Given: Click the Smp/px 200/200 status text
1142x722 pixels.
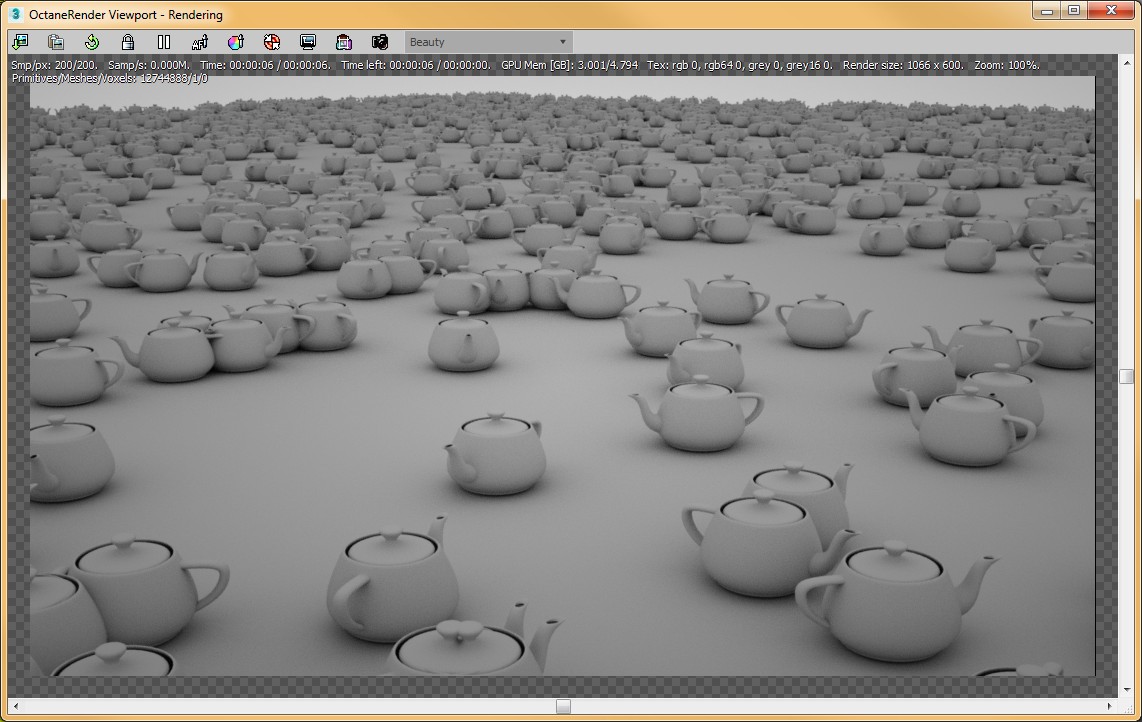Looking at the screenshot, I should [54, 65].
